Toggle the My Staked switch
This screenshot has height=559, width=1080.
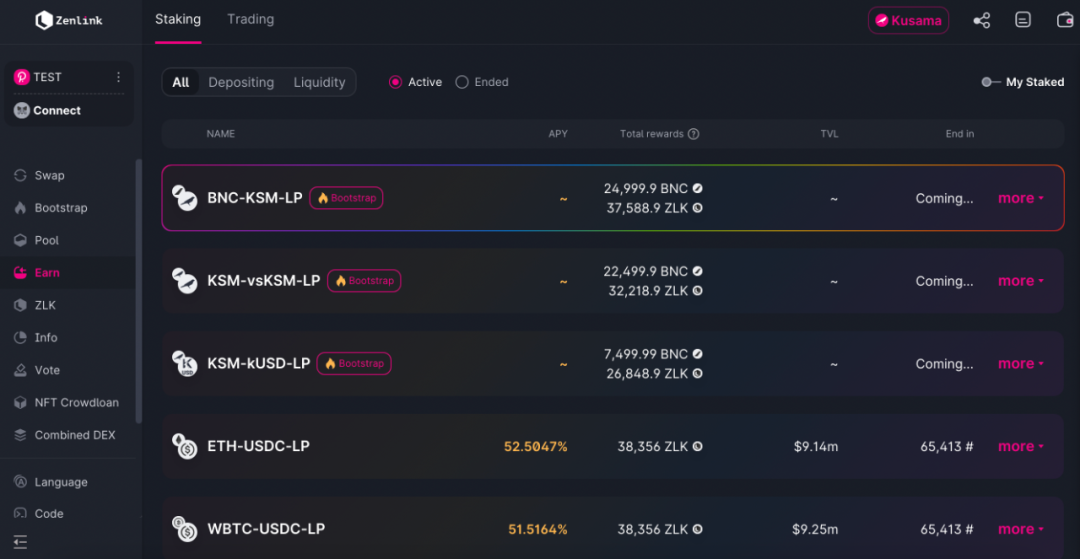990,82
